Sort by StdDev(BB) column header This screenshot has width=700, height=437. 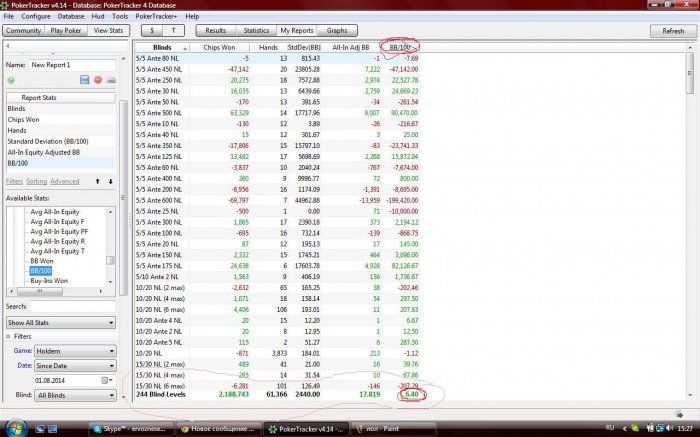(x=304, y=47)
